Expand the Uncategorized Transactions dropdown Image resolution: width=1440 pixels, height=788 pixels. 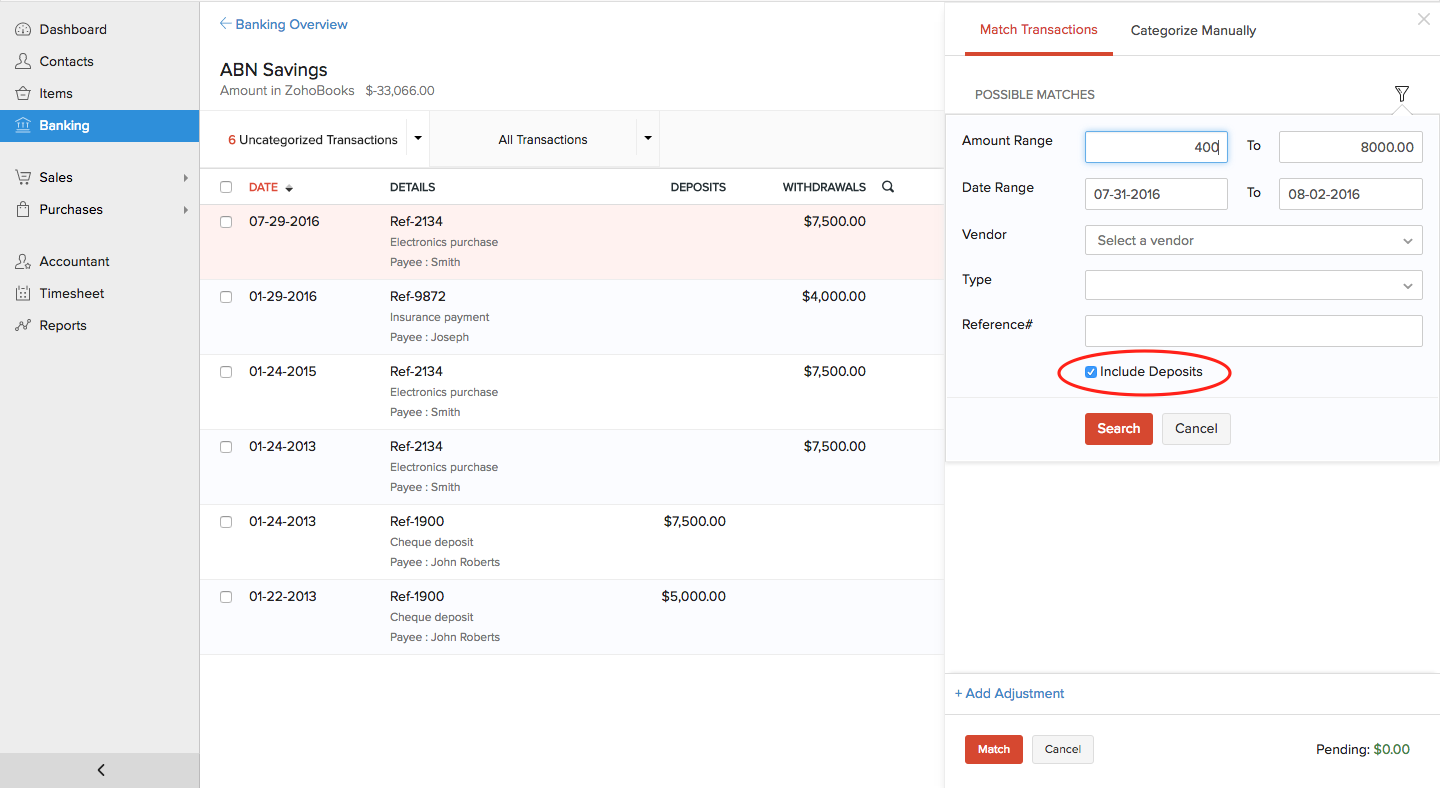(418, 138)
